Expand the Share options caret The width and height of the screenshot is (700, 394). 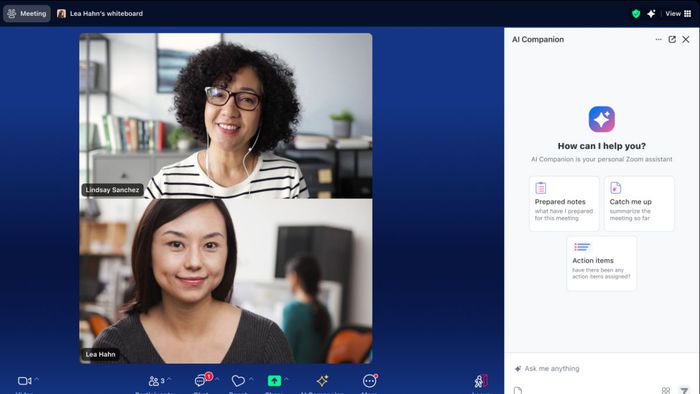click(286, 379)
